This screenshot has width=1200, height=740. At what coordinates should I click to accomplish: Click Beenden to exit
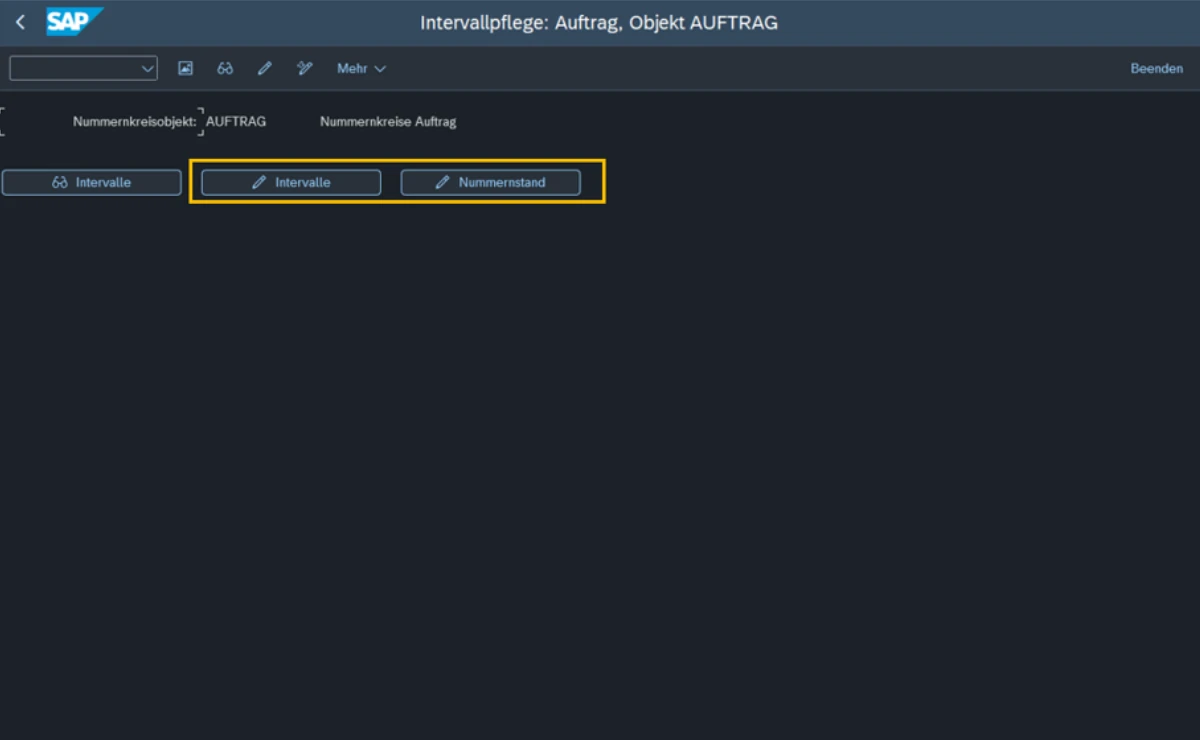click(x=1156, y=68)
